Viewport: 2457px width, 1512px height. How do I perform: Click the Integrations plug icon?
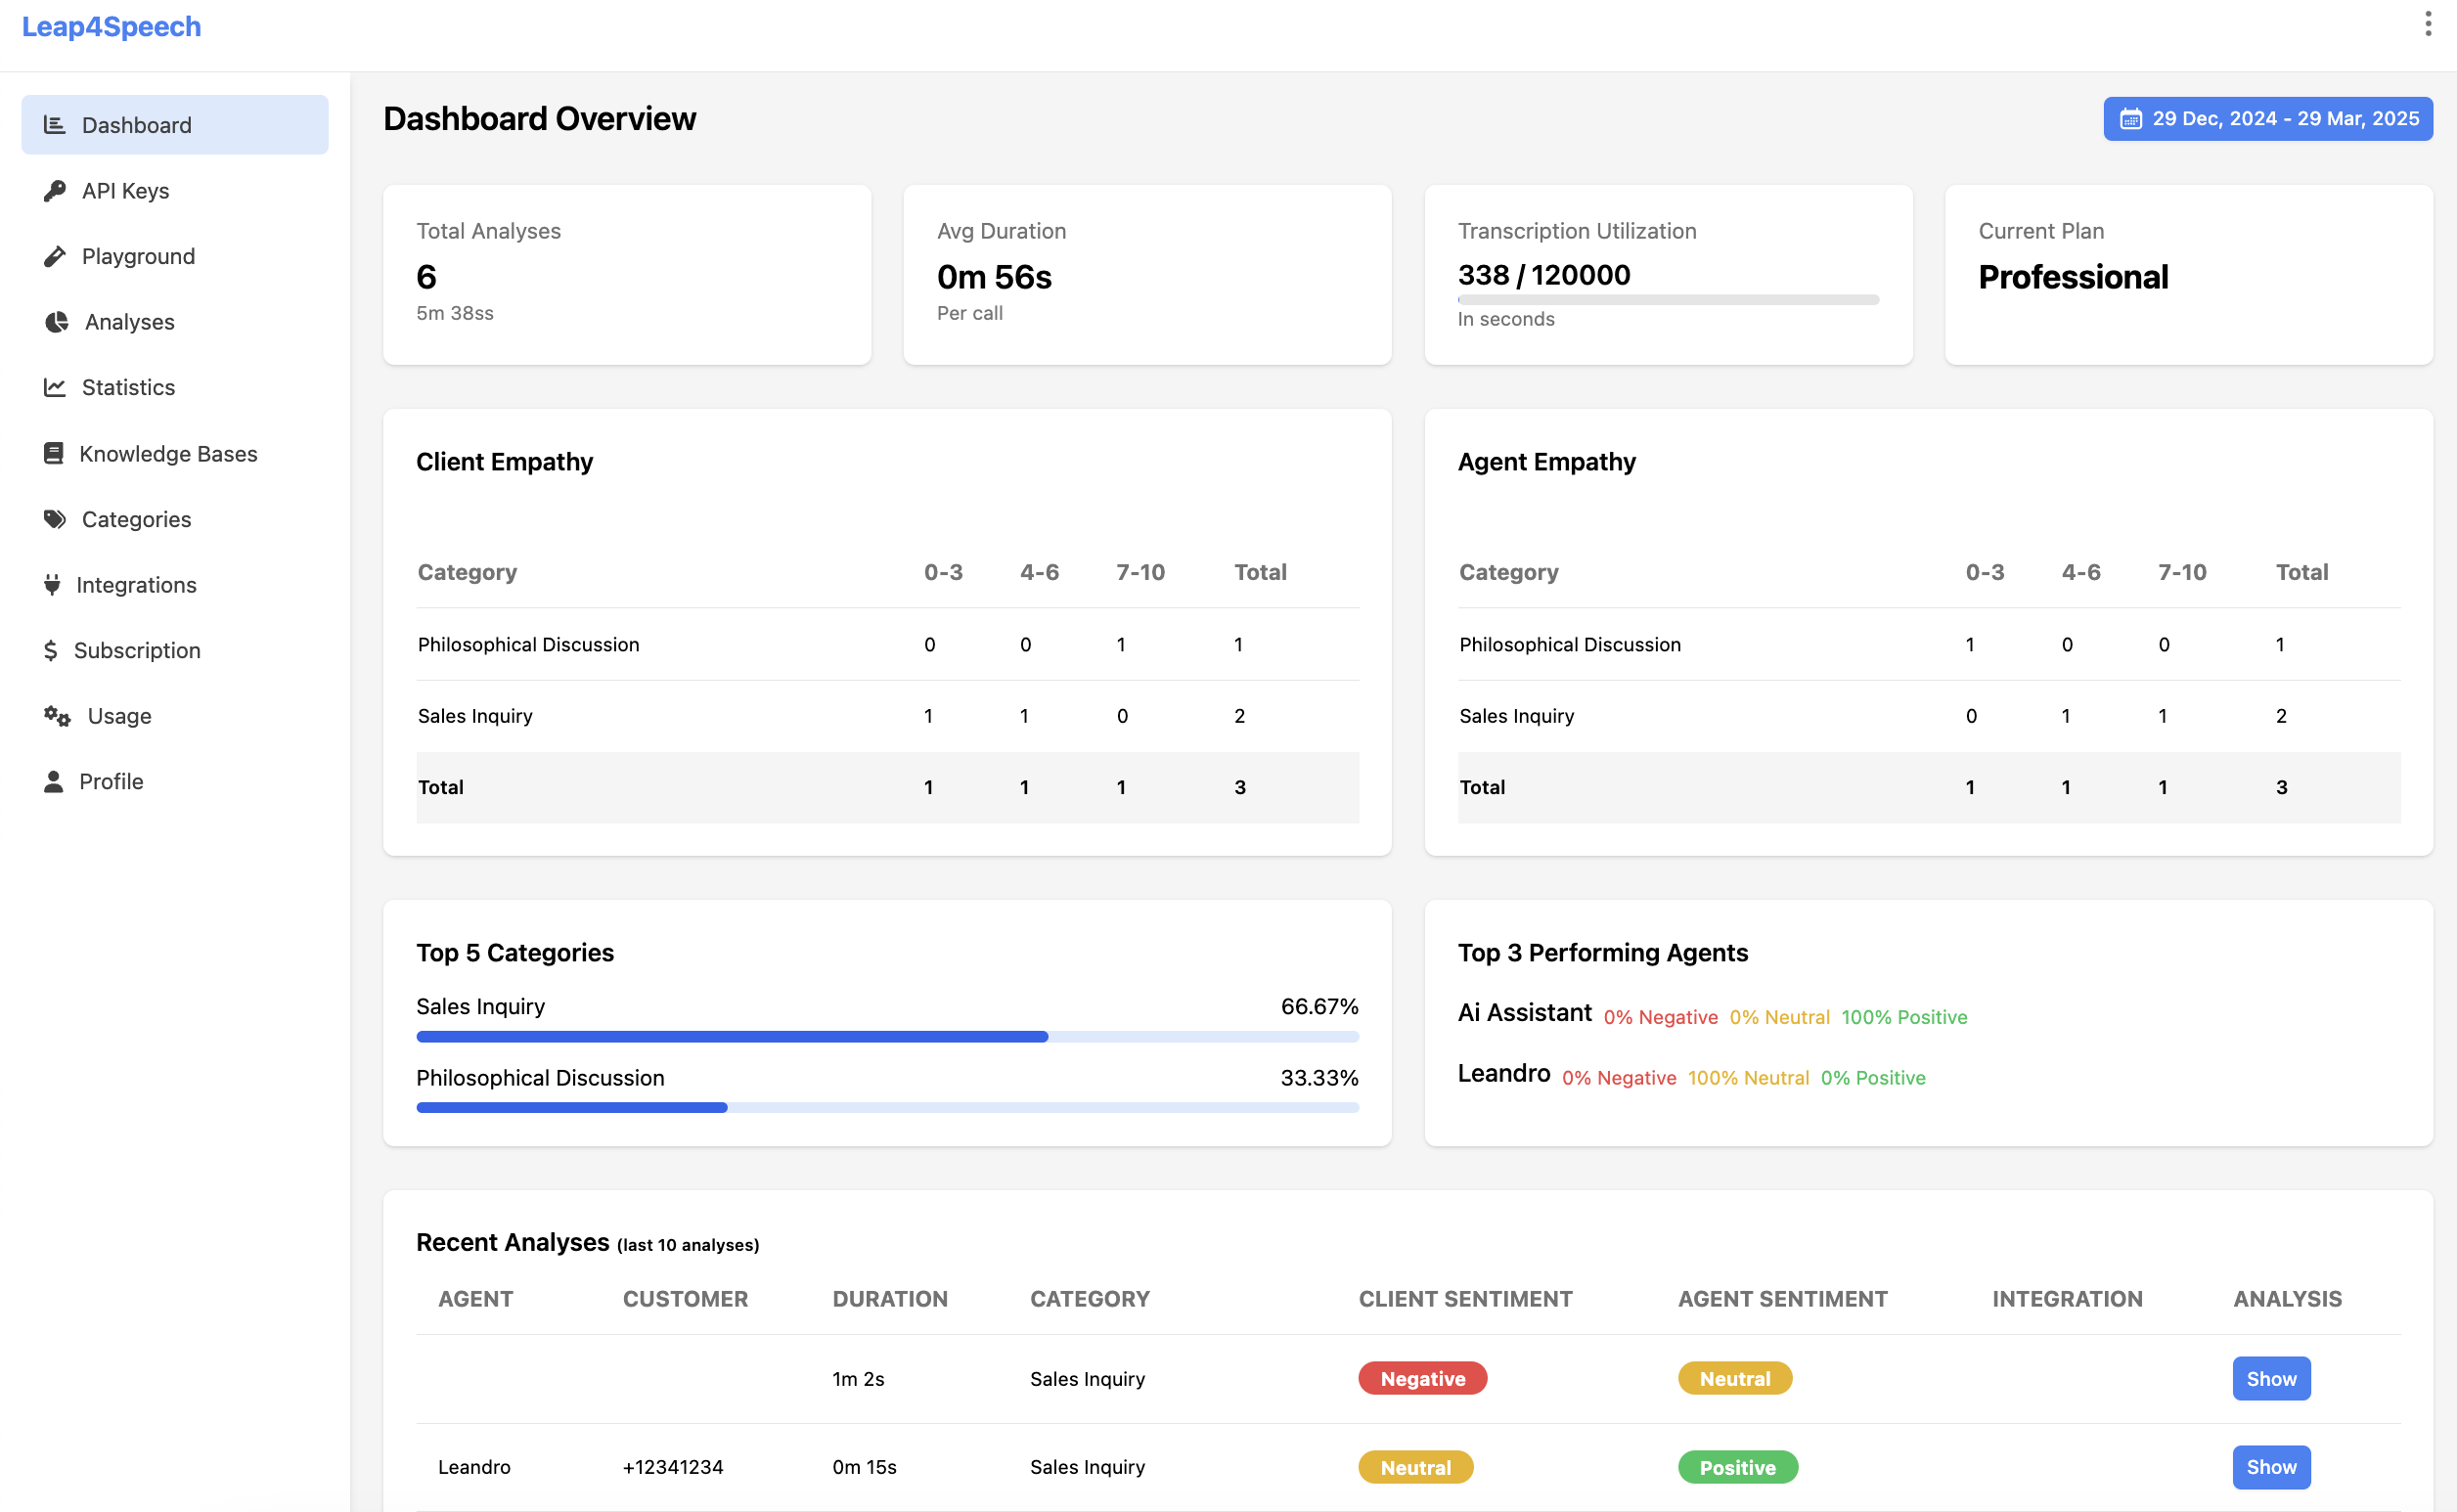click(52, 585)
